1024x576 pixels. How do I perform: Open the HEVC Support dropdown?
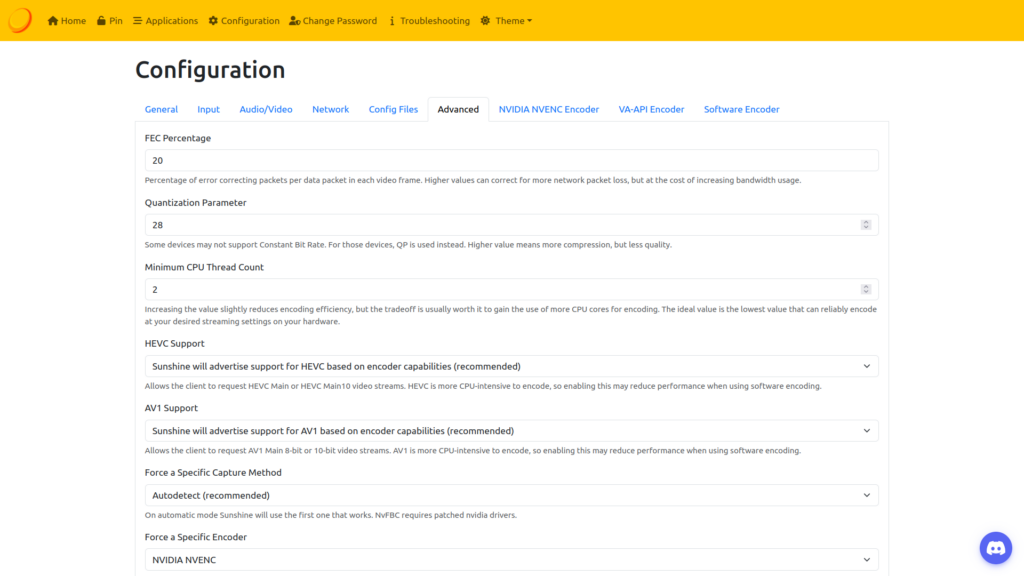[511, 366]
